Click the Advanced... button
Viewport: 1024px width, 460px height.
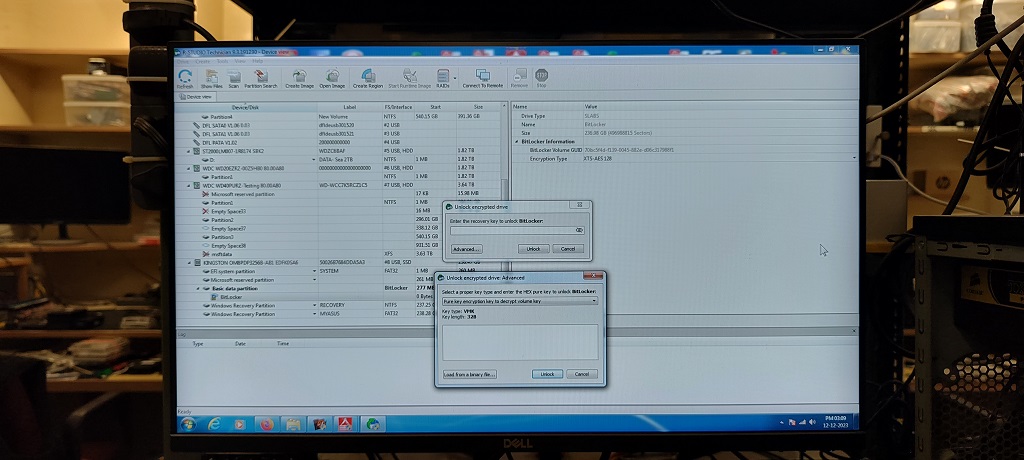pos(466,249)
